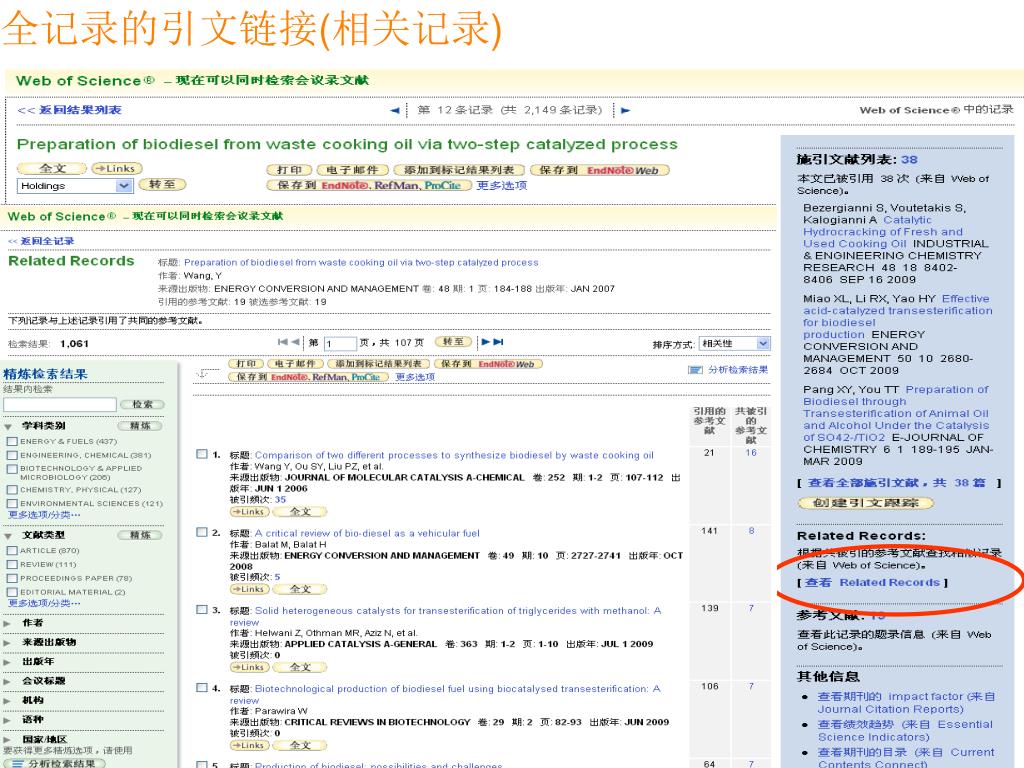Click 精炼 button for 学科类别
The width and height of the screenshot is (1024, 768).
point(140,426)
